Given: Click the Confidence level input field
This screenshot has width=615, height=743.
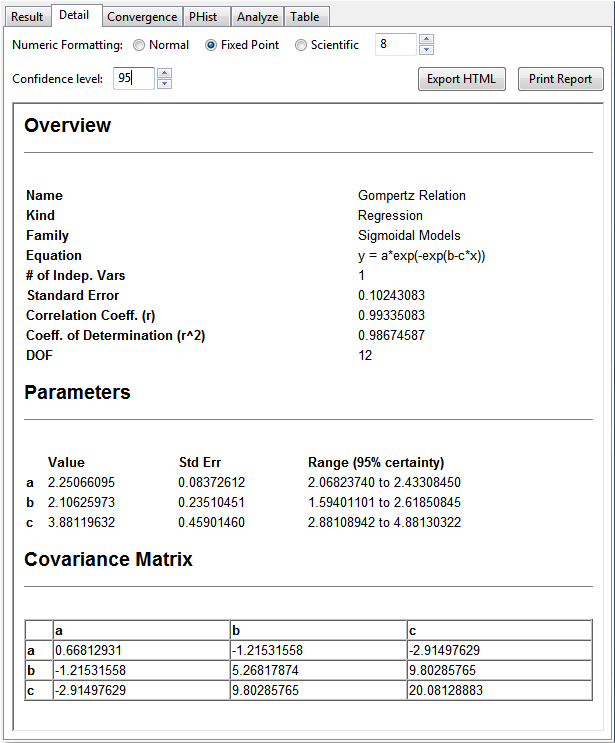Looking at the screenshot, I should click(134, 78).
